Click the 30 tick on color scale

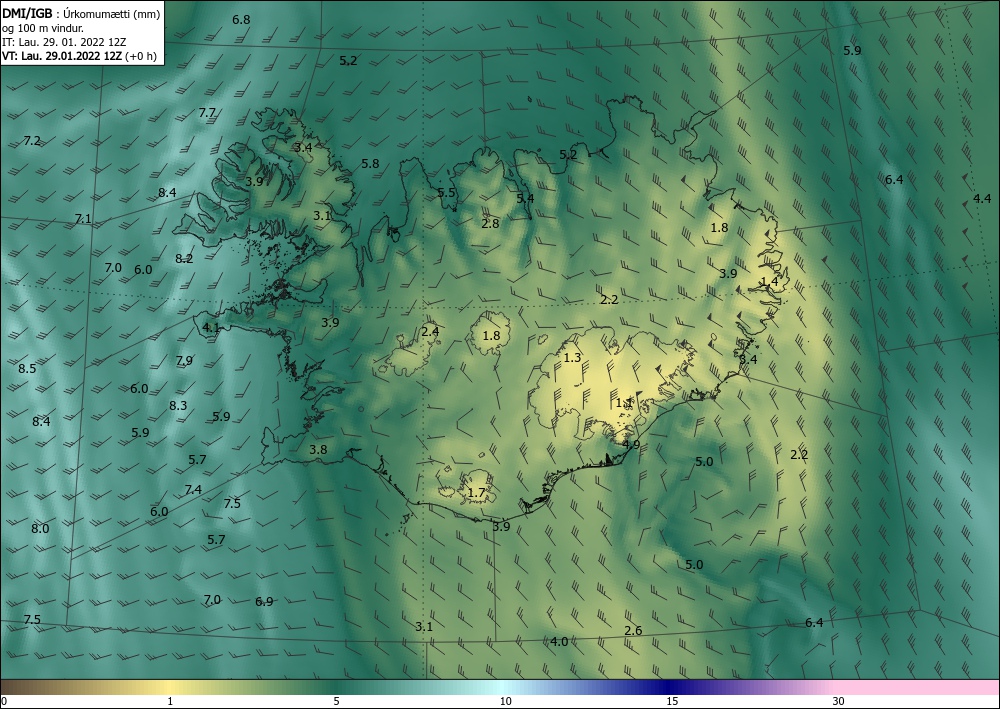click(x=838, y=702)
